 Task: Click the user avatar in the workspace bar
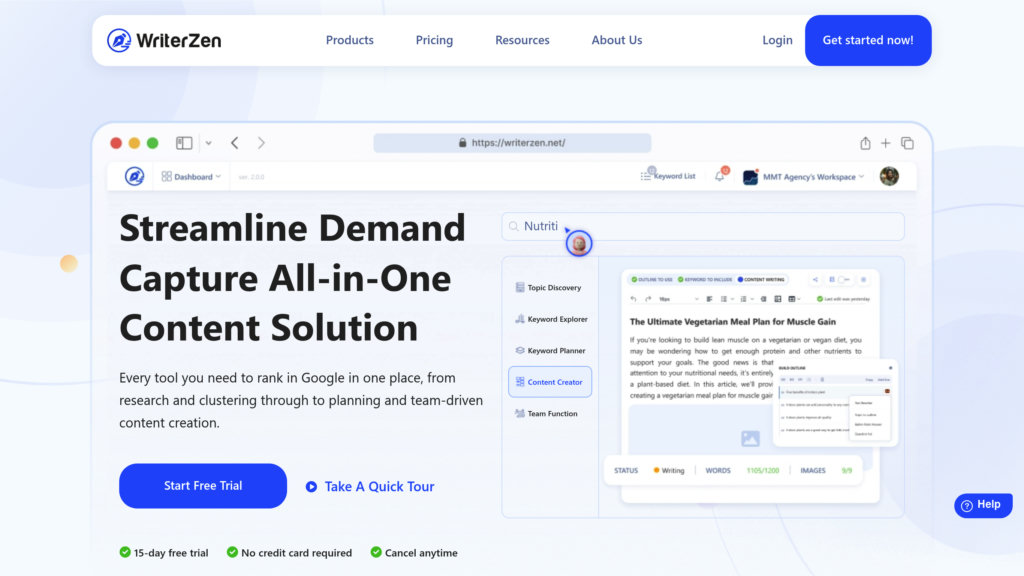(x=889, y=176)
